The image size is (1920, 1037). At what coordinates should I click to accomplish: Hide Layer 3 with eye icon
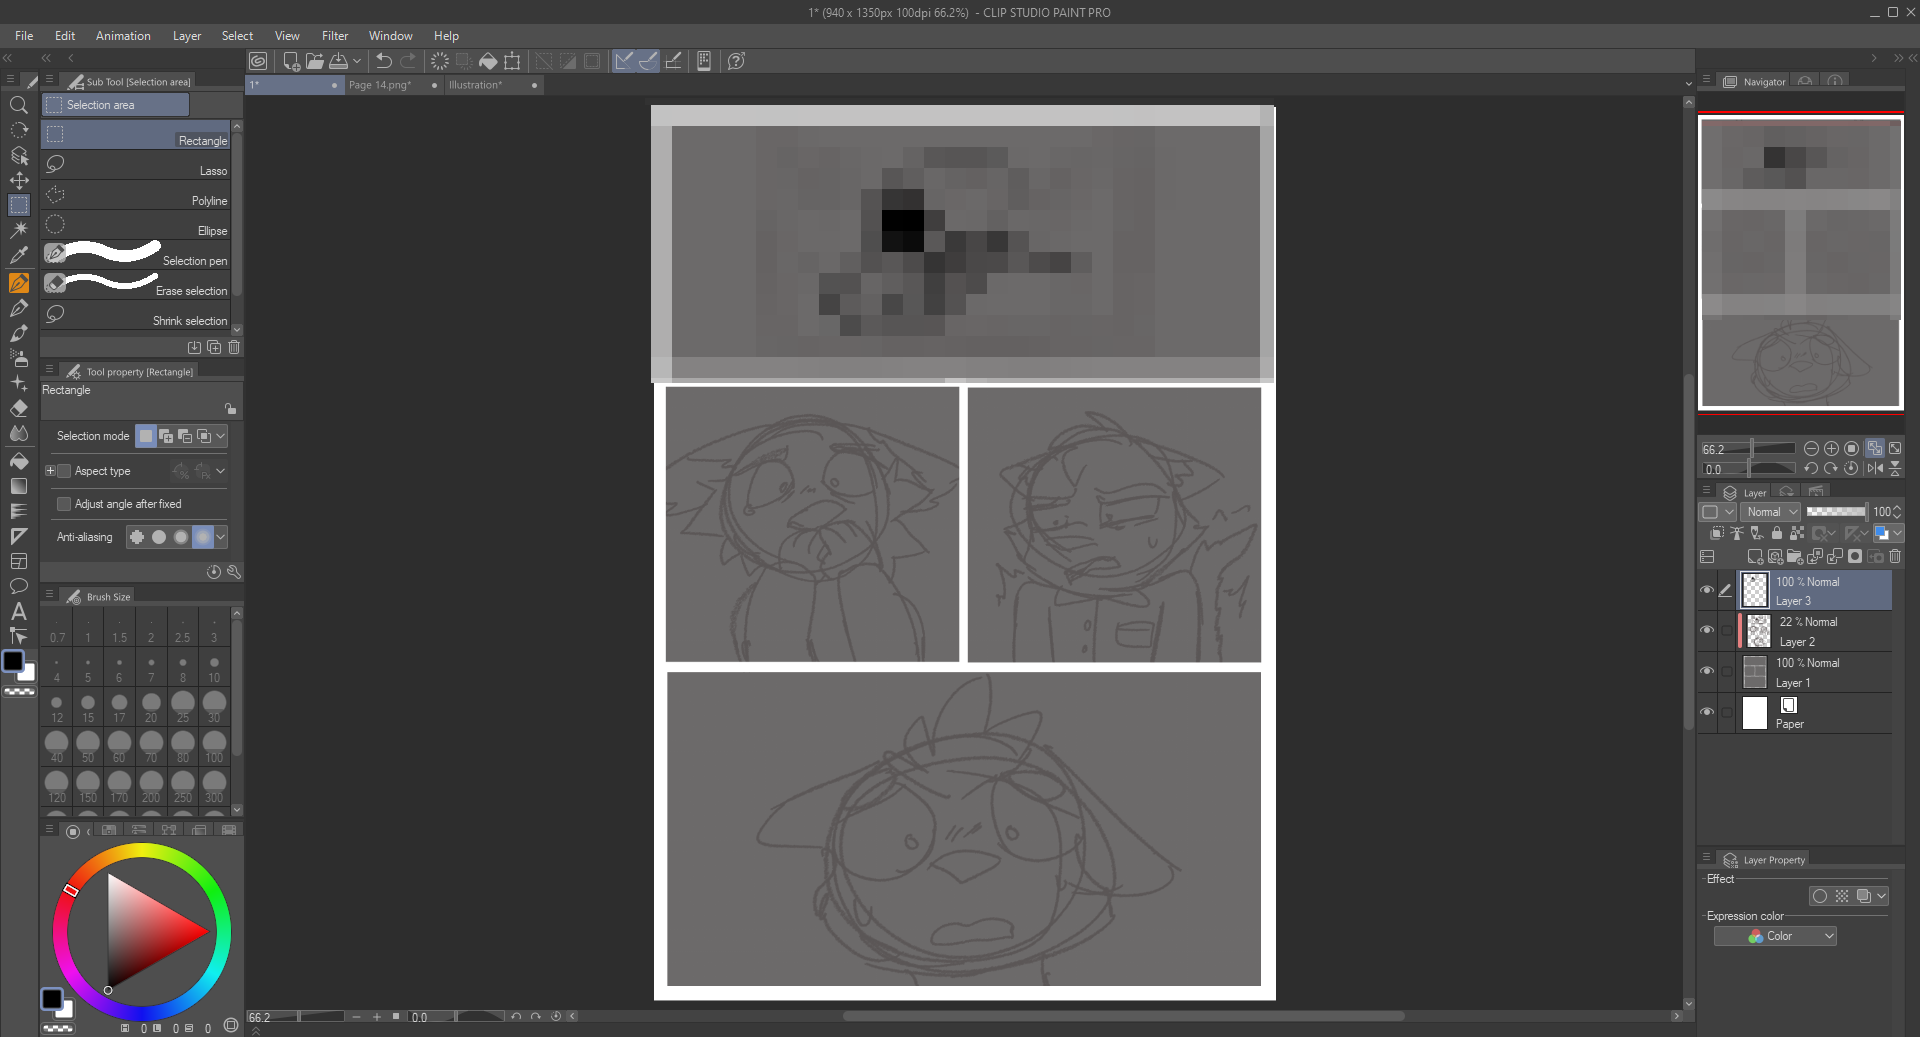(x=1707, y=590)
